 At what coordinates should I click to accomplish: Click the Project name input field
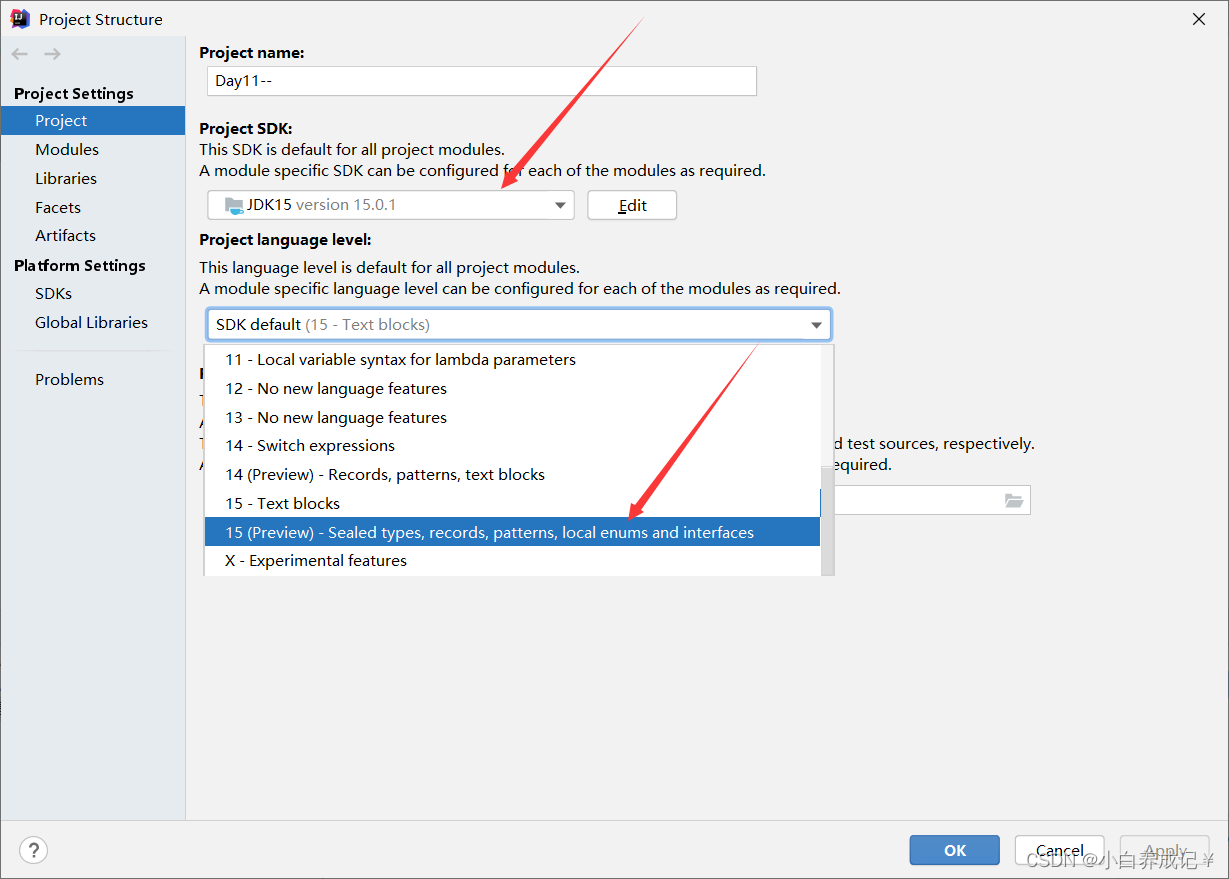(482, 81)
